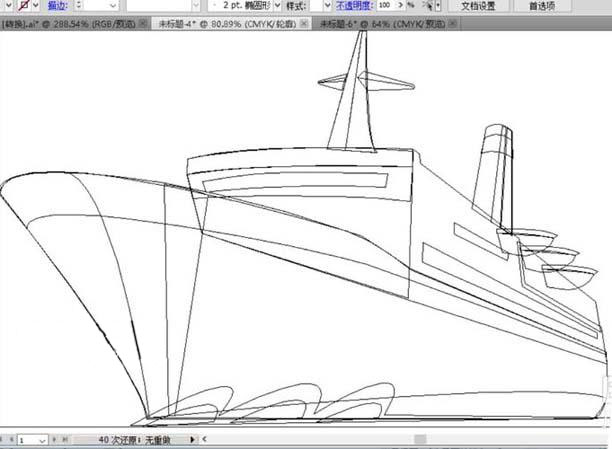Switch to the 未标题-4 document tab
The width and height of the screenshot is (612, 449).
click(227, 24)
